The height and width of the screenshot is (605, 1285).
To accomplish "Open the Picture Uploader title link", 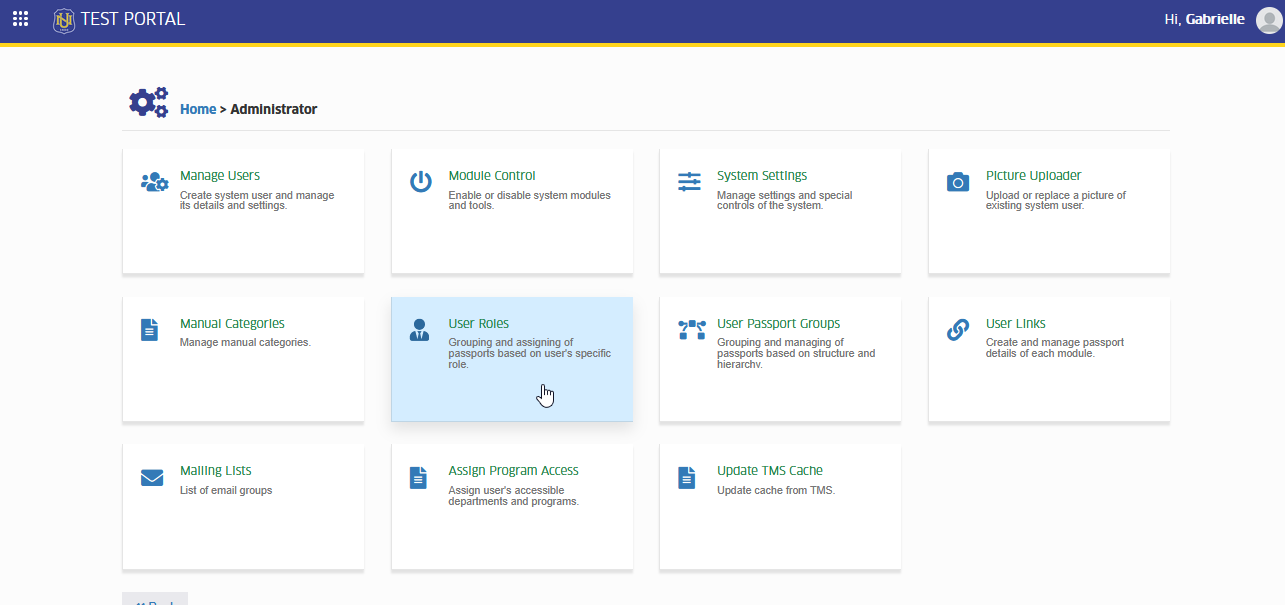I will pos(1034,175).
